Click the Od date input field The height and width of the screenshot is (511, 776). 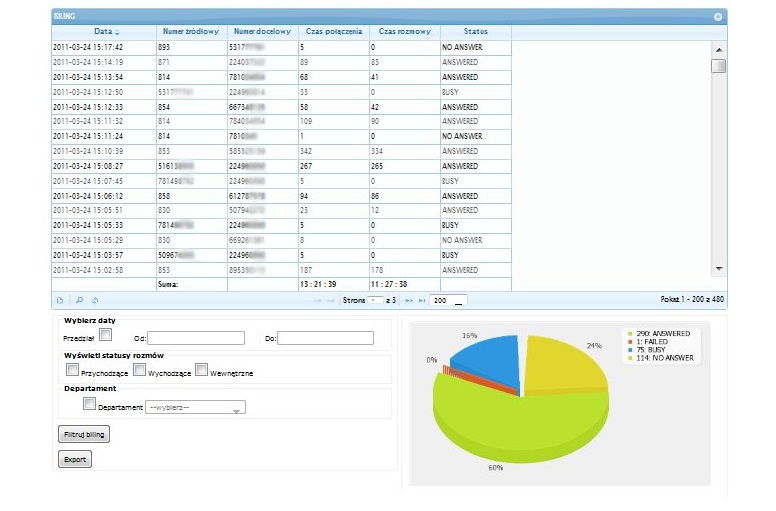pyautogui.click(x=196, y=338)
